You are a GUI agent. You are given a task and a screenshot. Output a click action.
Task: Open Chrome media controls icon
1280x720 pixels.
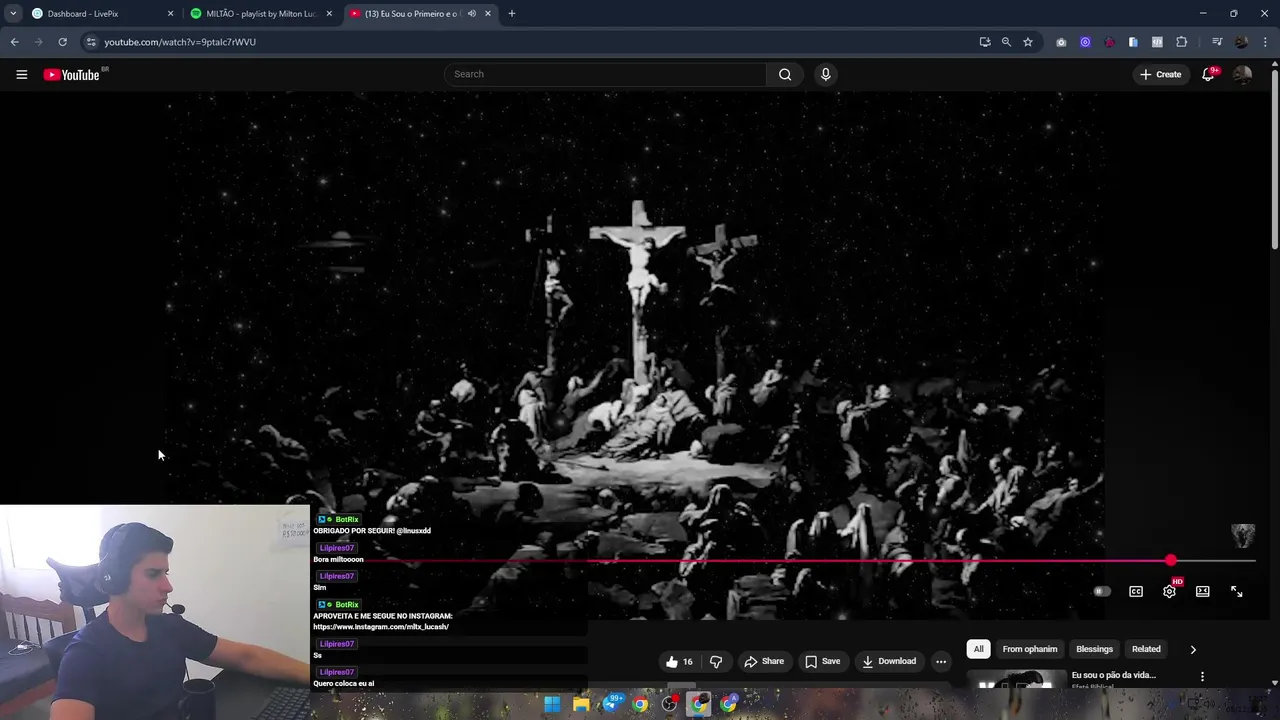click(x=1217, y=42)
